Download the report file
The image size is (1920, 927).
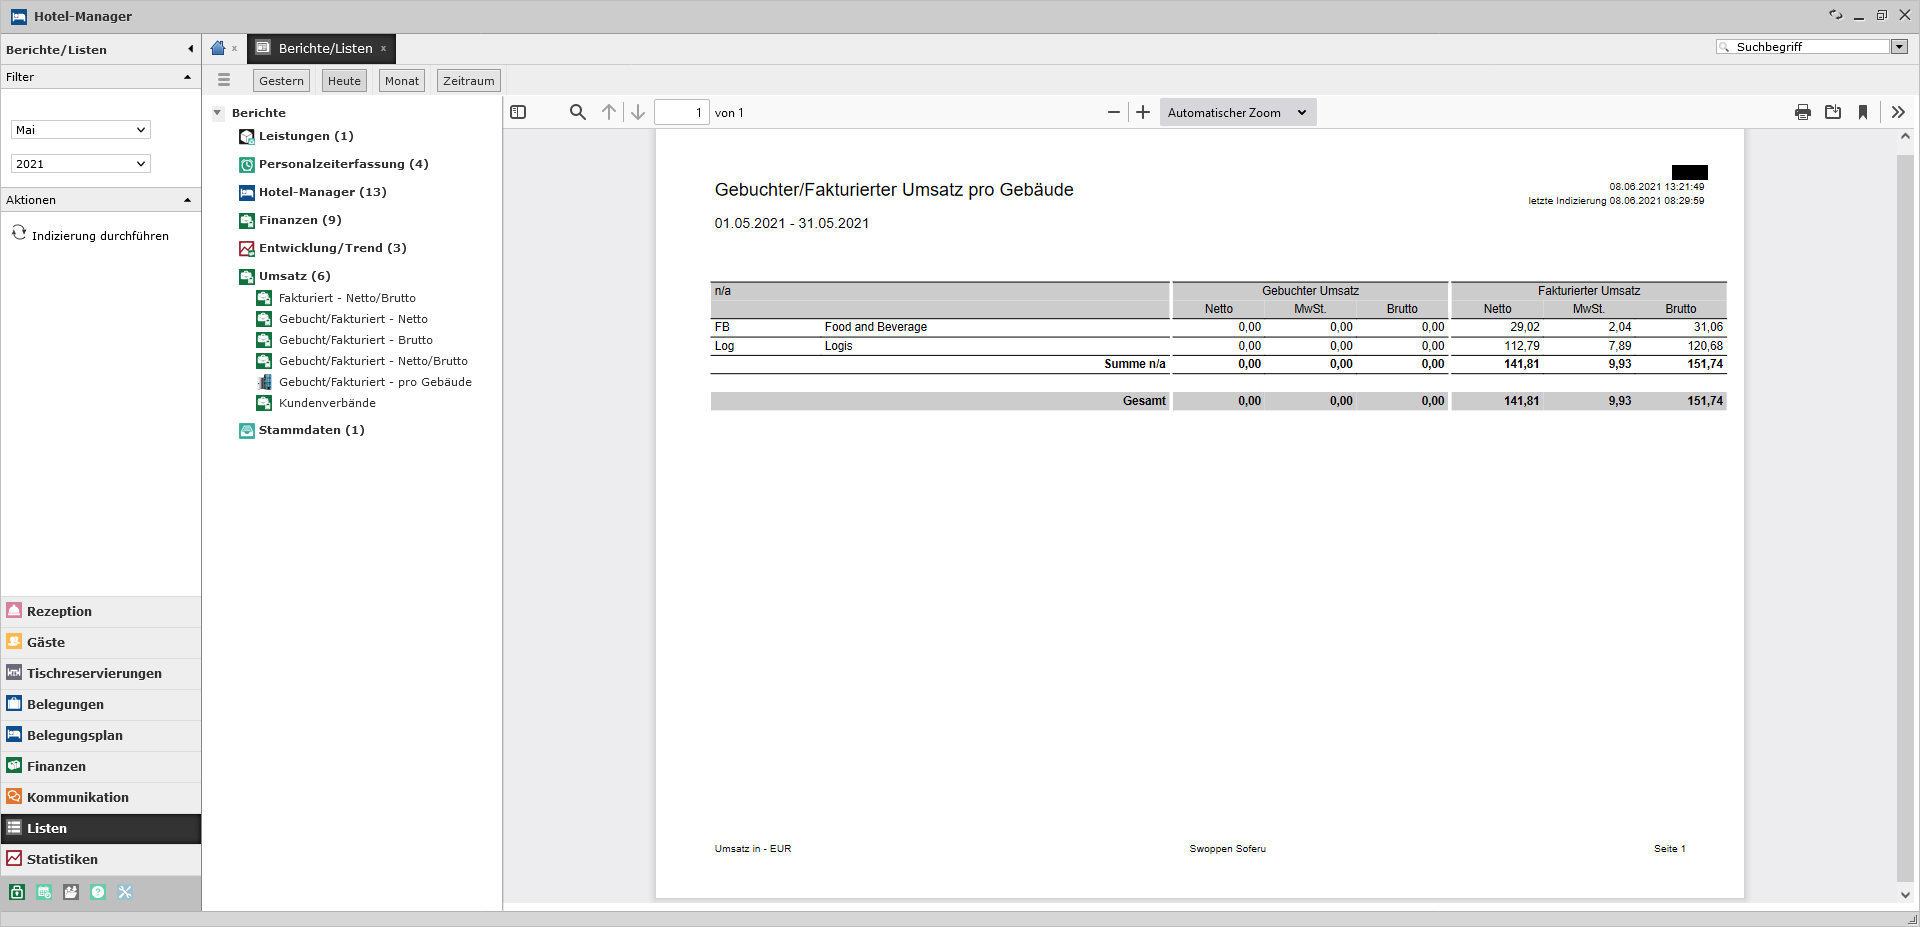[x=1833, y=112]
